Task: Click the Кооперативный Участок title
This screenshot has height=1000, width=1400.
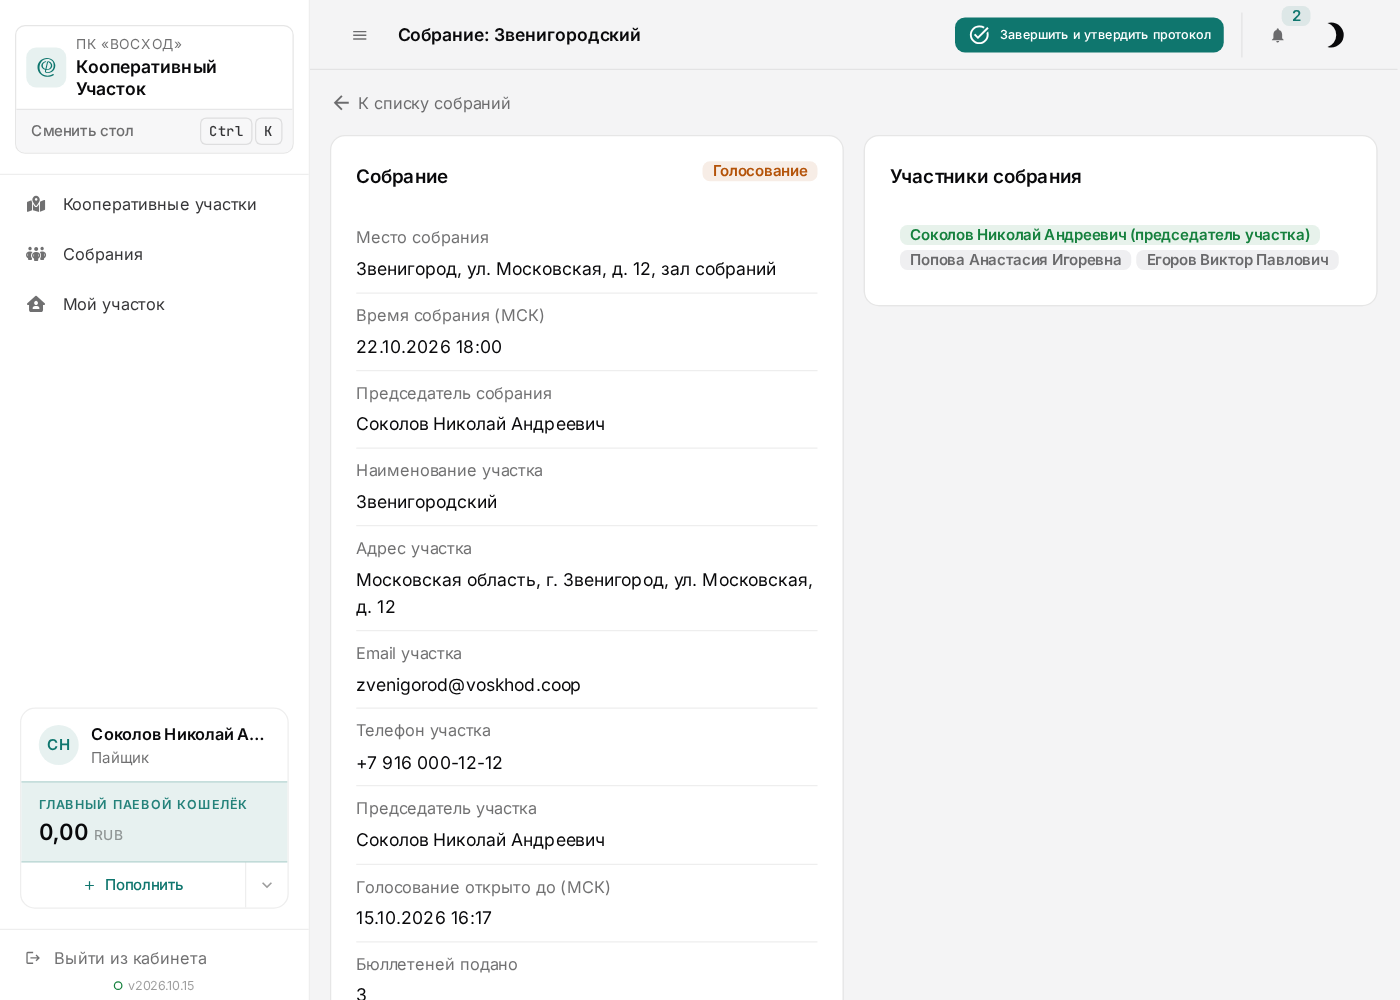Action: click(146, 78)
